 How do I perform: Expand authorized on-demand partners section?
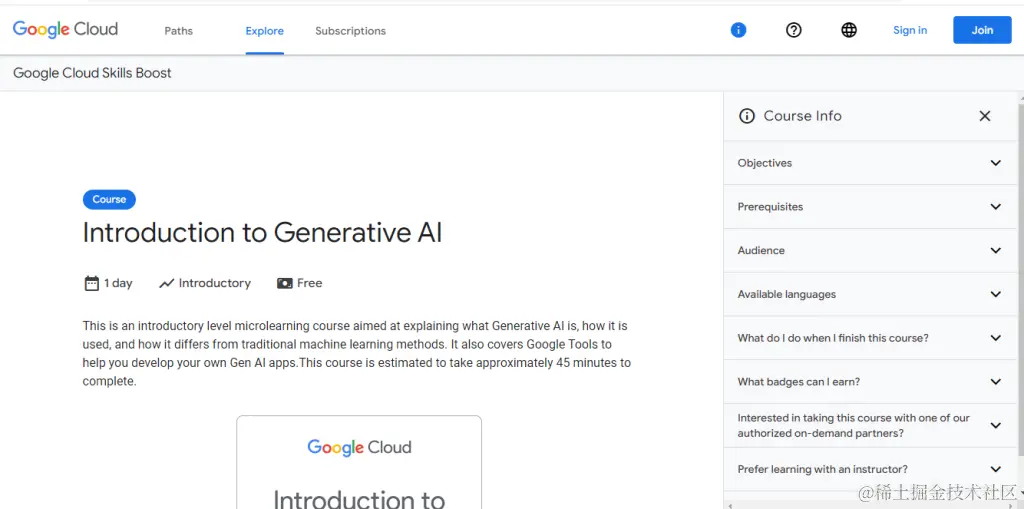click(x=870, y=425)
